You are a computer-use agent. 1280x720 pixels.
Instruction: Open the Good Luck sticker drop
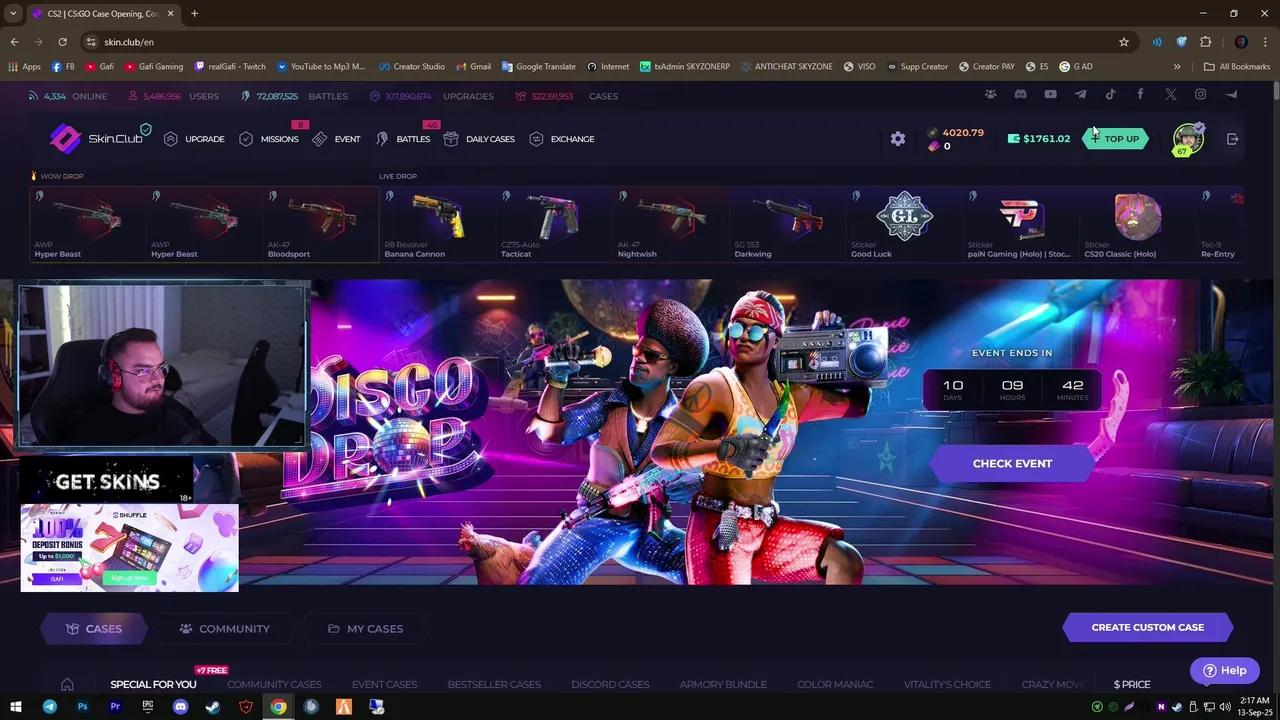coord(905,223)
